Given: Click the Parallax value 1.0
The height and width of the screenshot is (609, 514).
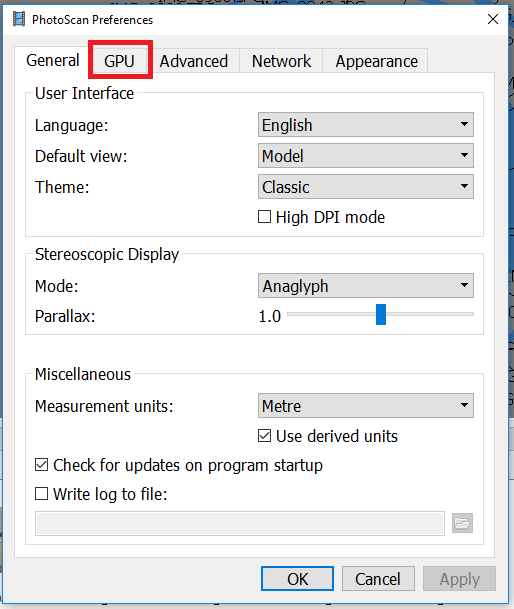Looking at the screenshot, I should click(270, 317).
